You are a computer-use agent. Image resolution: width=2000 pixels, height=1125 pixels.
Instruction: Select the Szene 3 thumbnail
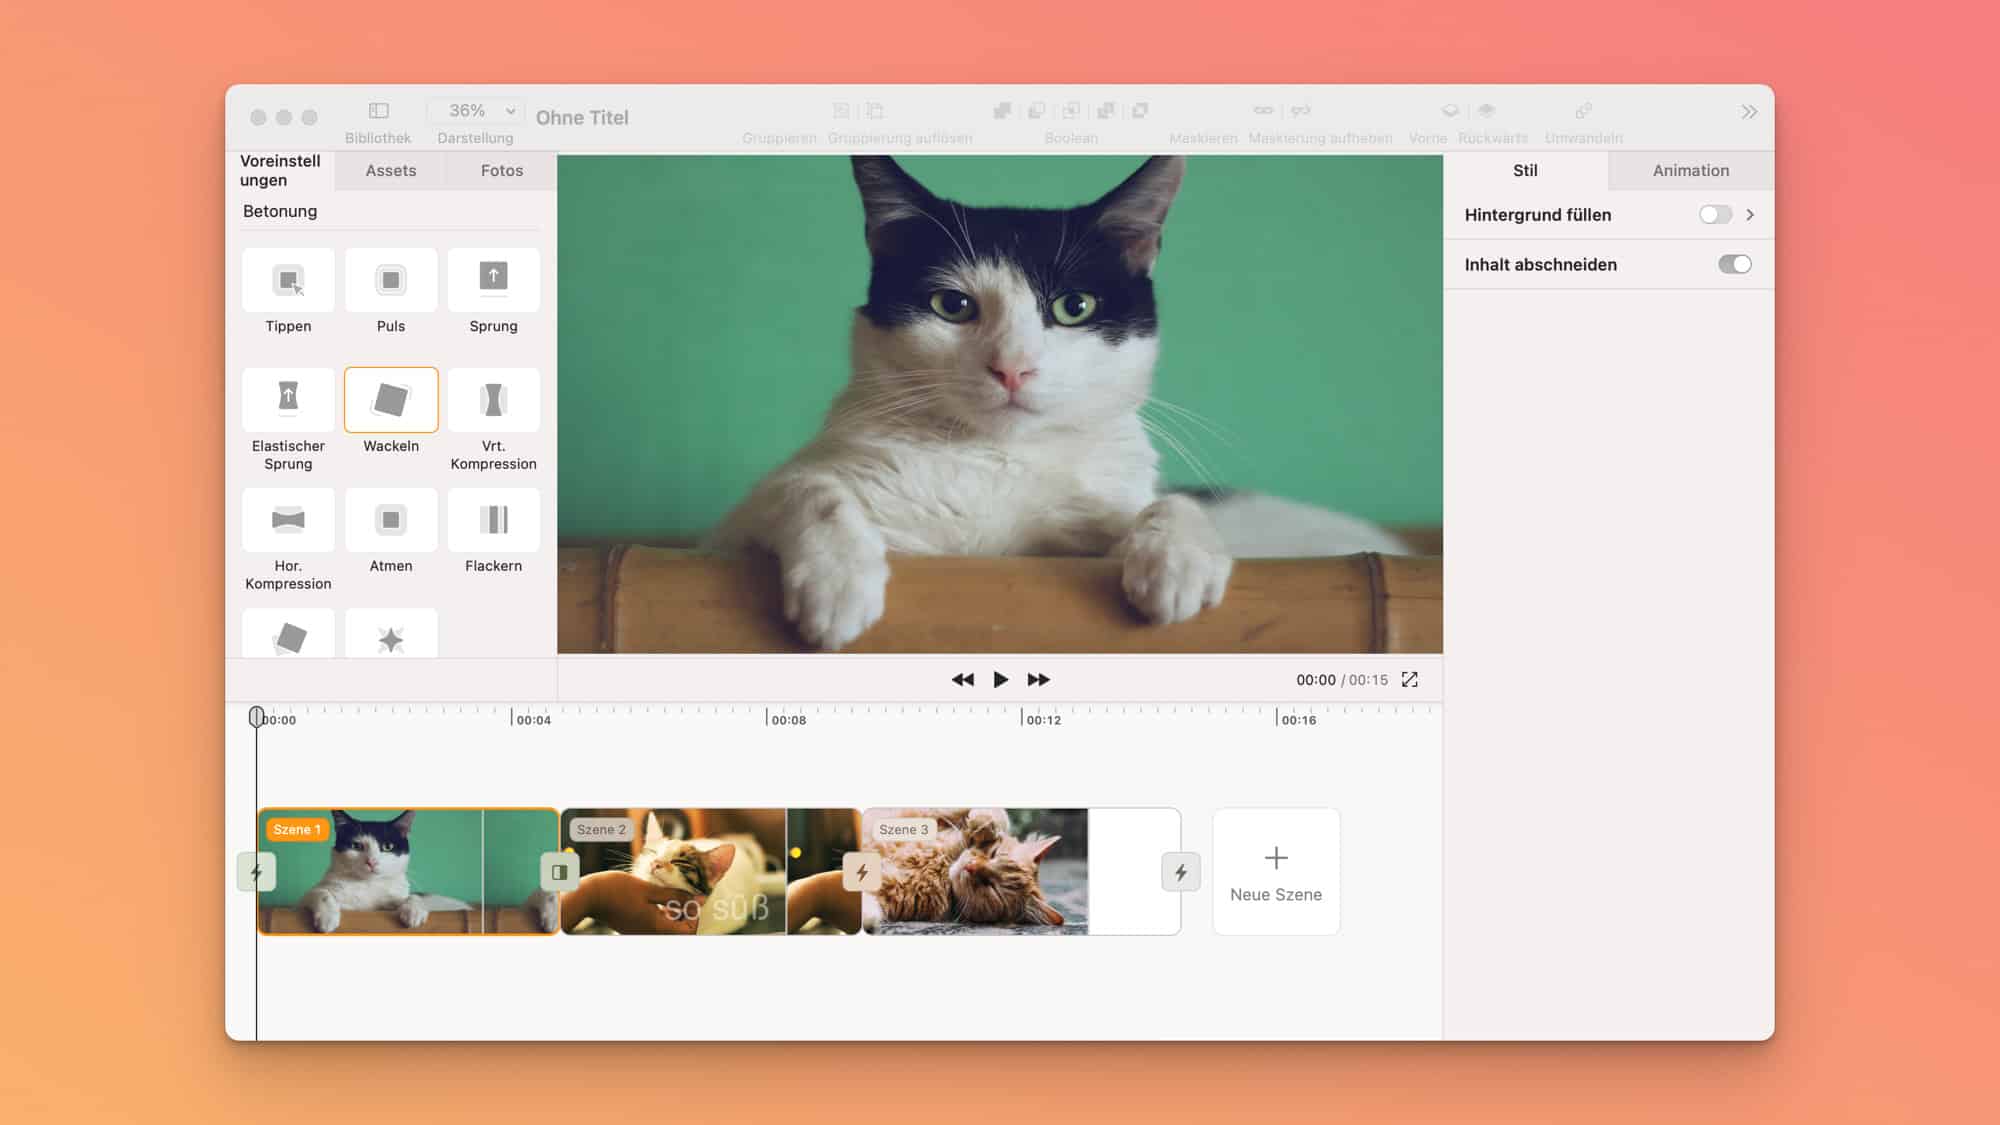click(975, 872)
